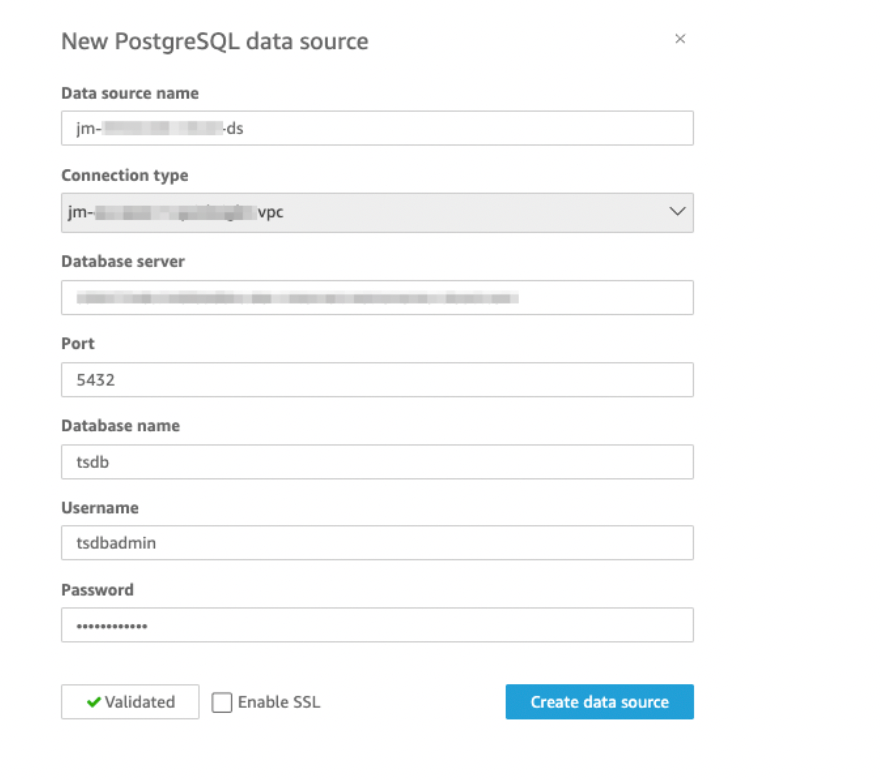Expand the Connection type chevron arrow
880x780 pixels.
tap(676, 212)
